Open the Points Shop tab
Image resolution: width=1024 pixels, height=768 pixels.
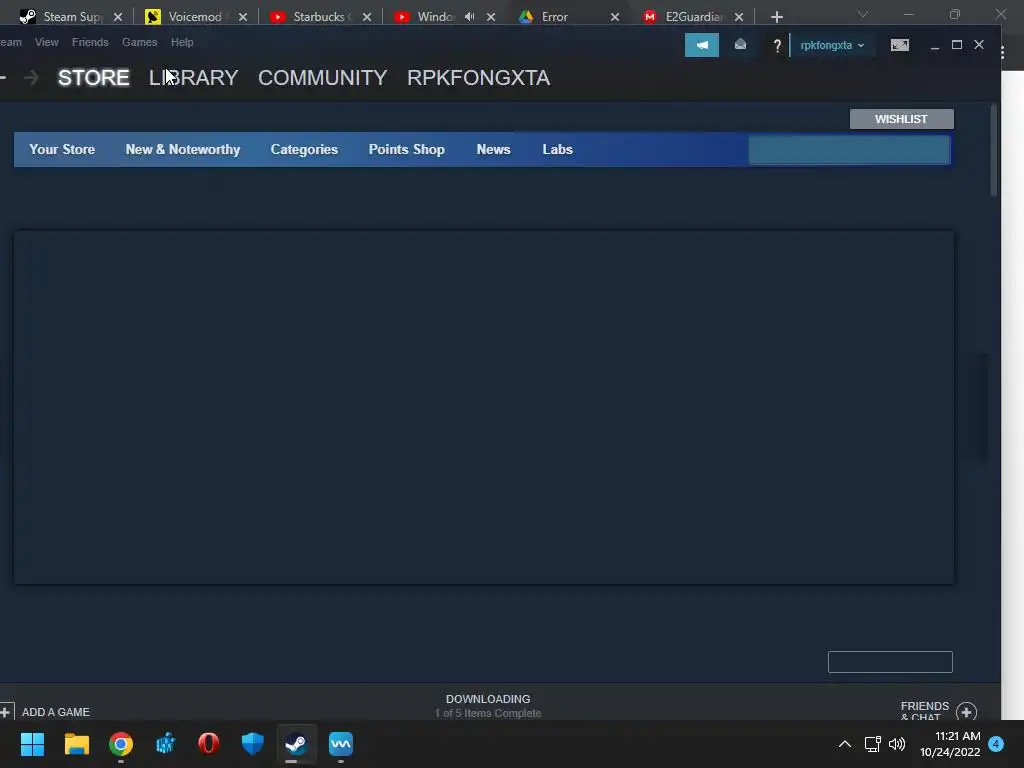click(x=406, y=150)
